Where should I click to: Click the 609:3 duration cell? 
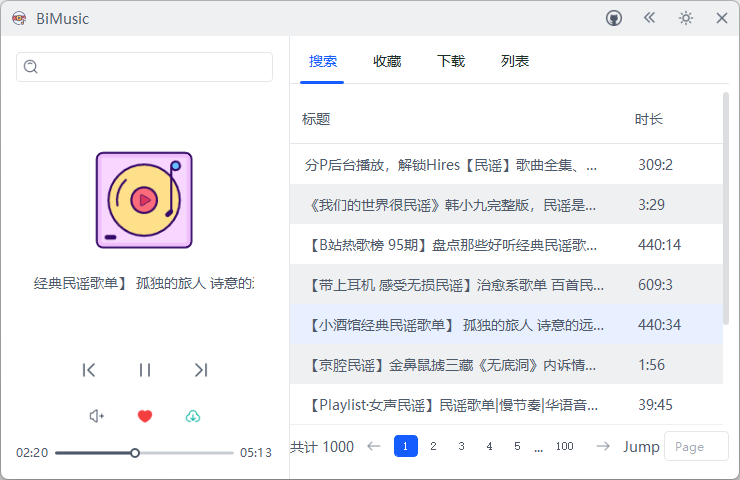pyautogui.click(x=655, y=285)
